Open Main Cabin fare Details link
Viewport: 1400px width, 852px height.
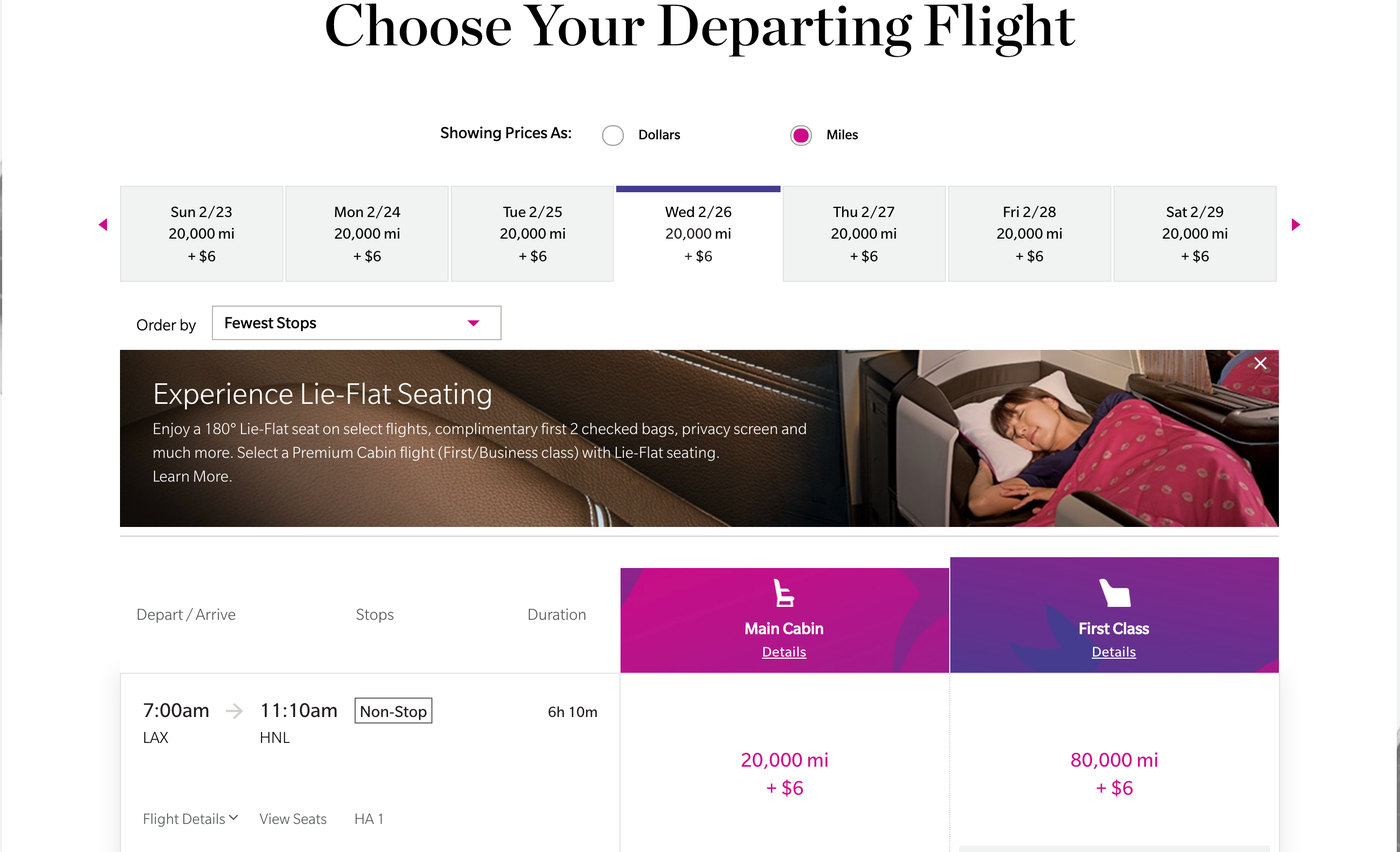(x=784, y=651)
